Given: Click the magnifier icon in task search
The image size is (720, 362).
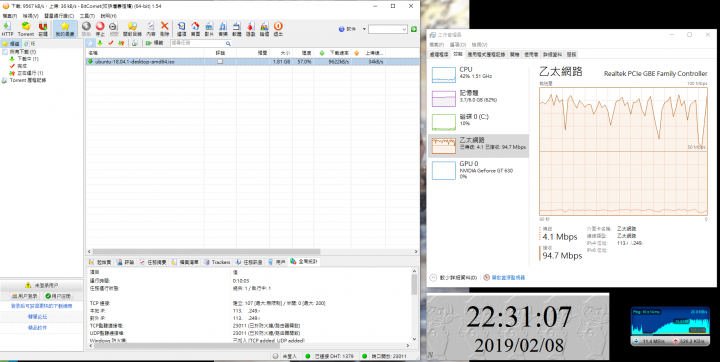Looking at the screenshot, I should 228,43.
